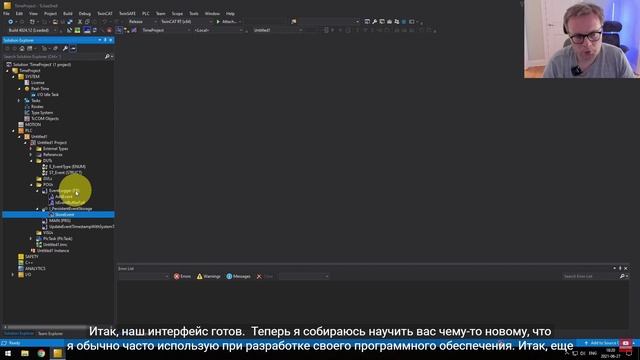This screenshot has height=360, width=640.
Task: Pin the Error List panel
Action: click(x=620, y=268)
